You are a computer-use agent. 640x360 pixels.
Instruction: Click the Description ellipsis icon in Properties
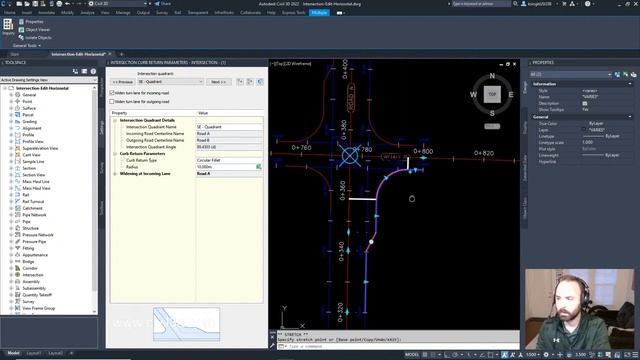tap(584, 103)
